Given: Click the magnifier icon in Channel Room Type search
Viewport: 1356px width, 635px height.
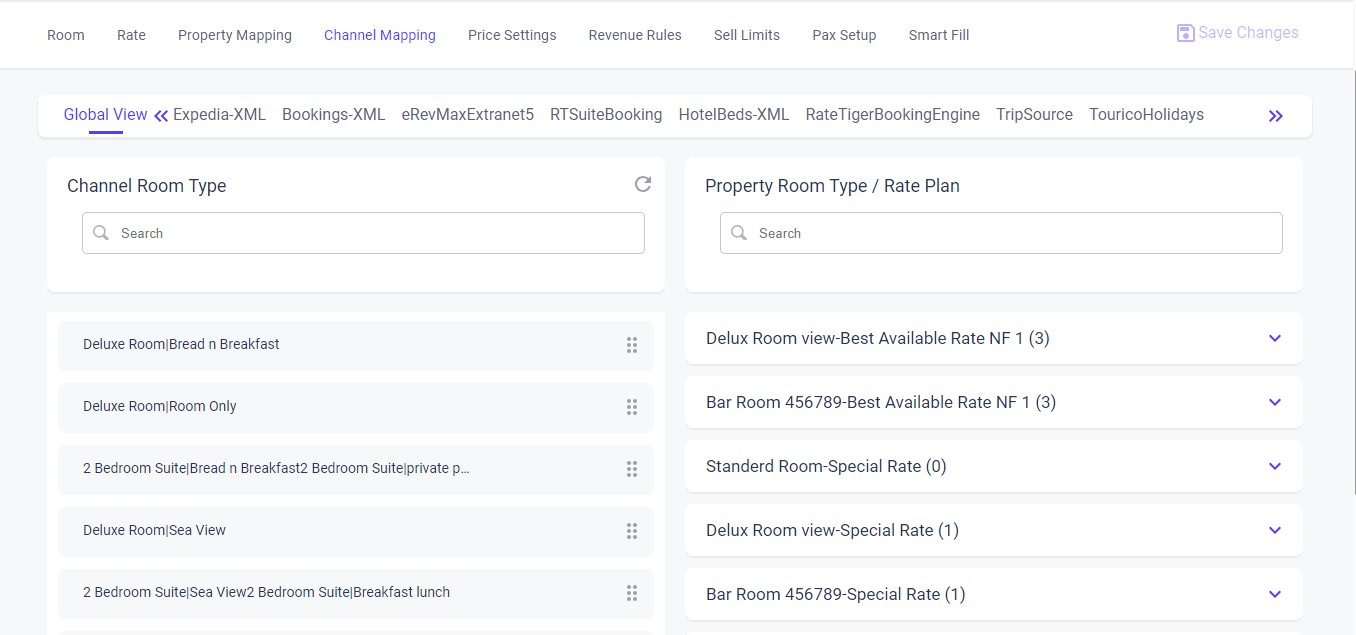Looking at the screenshot, I should [x=100, y=232].
